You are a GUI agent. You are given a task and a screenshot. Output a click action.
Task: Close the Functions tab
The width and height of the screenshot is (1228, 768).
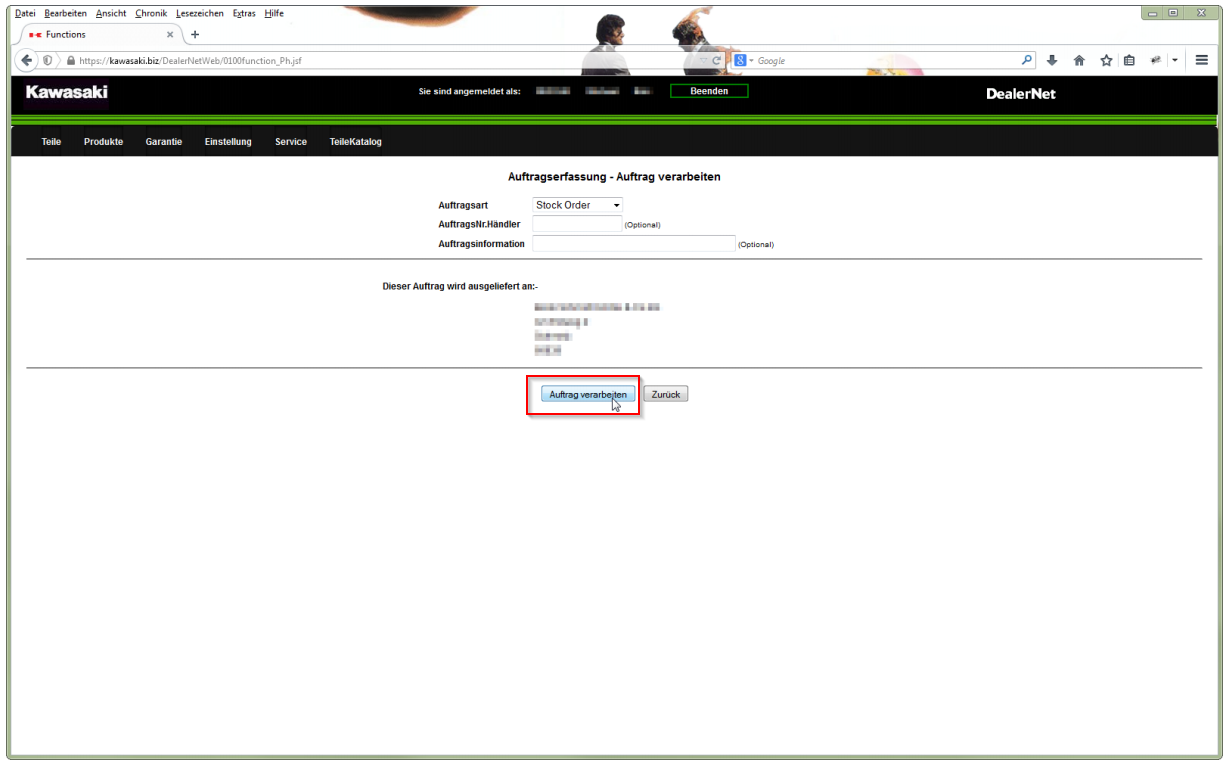click(170, 34)
